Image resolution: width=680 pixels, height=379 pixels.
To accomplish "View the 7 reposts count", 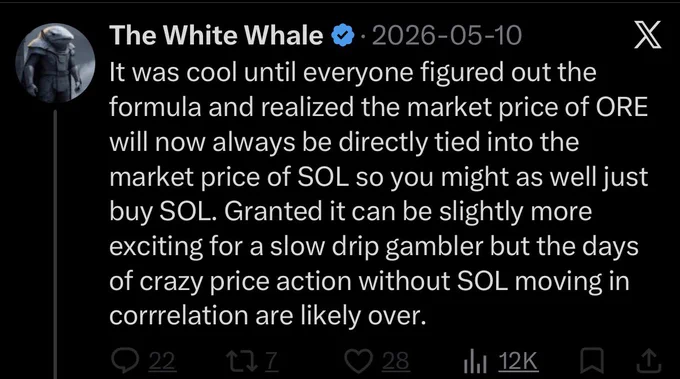I will [x=271, y=361].
